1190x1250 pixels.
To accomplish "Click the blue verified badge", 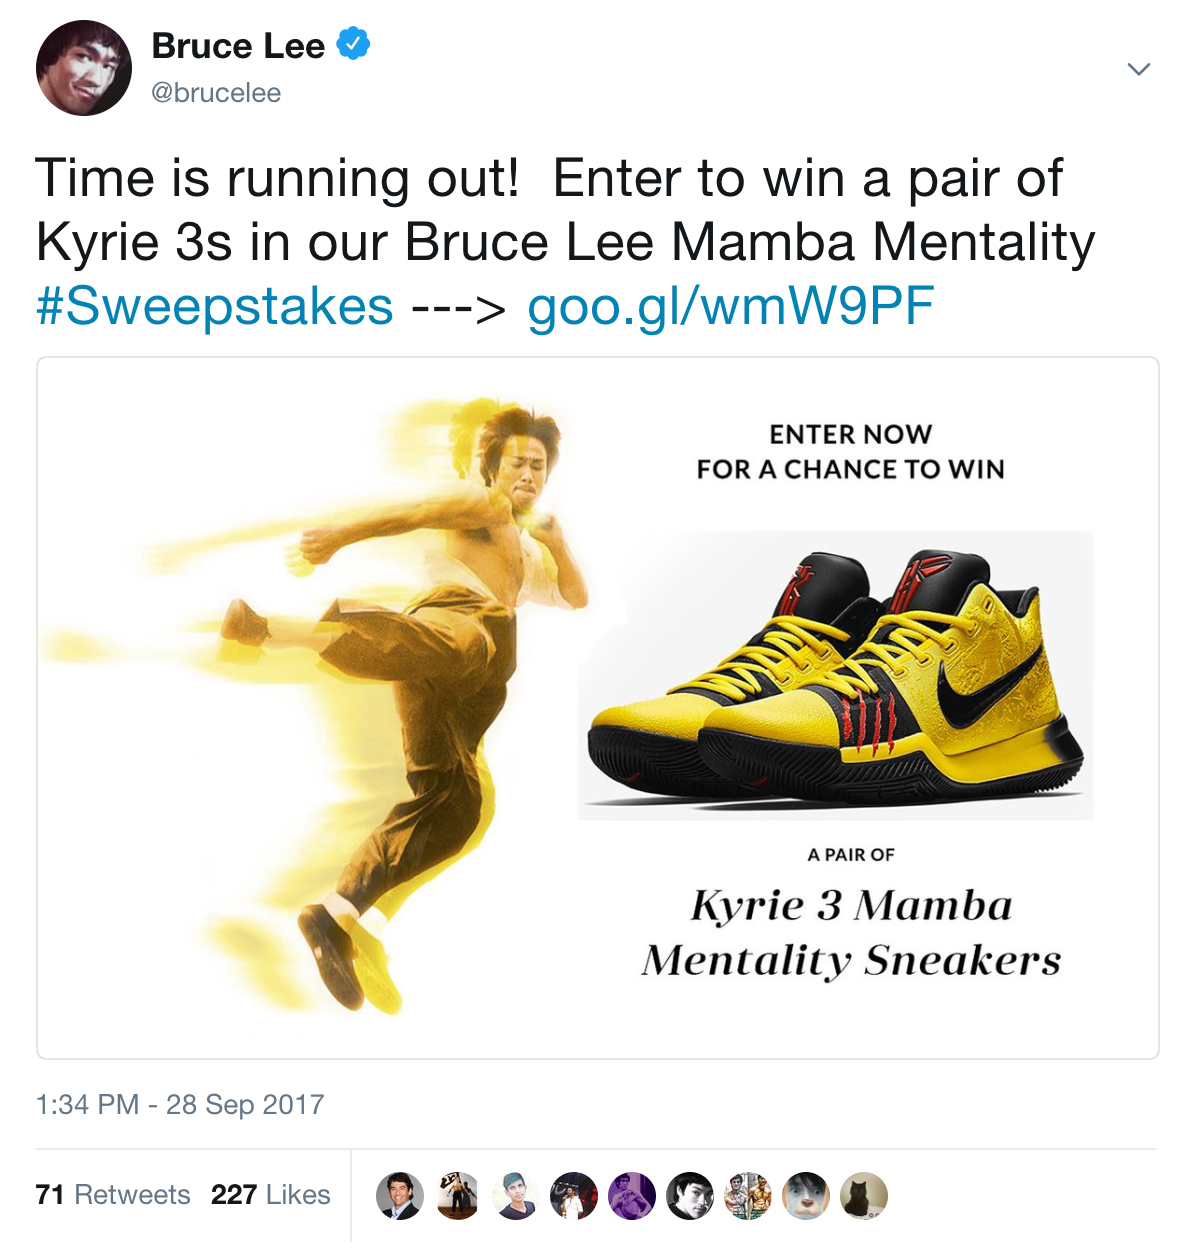I will [353, 44].
